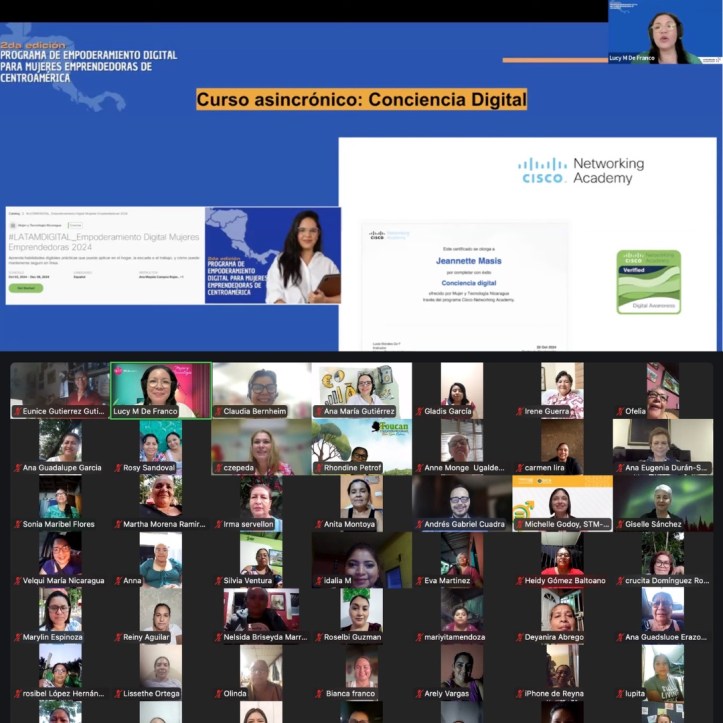Screen dimensions: 723x723
Task: Click the muted mic icon beside Anne Monge Ugalde
Action: 420,468
